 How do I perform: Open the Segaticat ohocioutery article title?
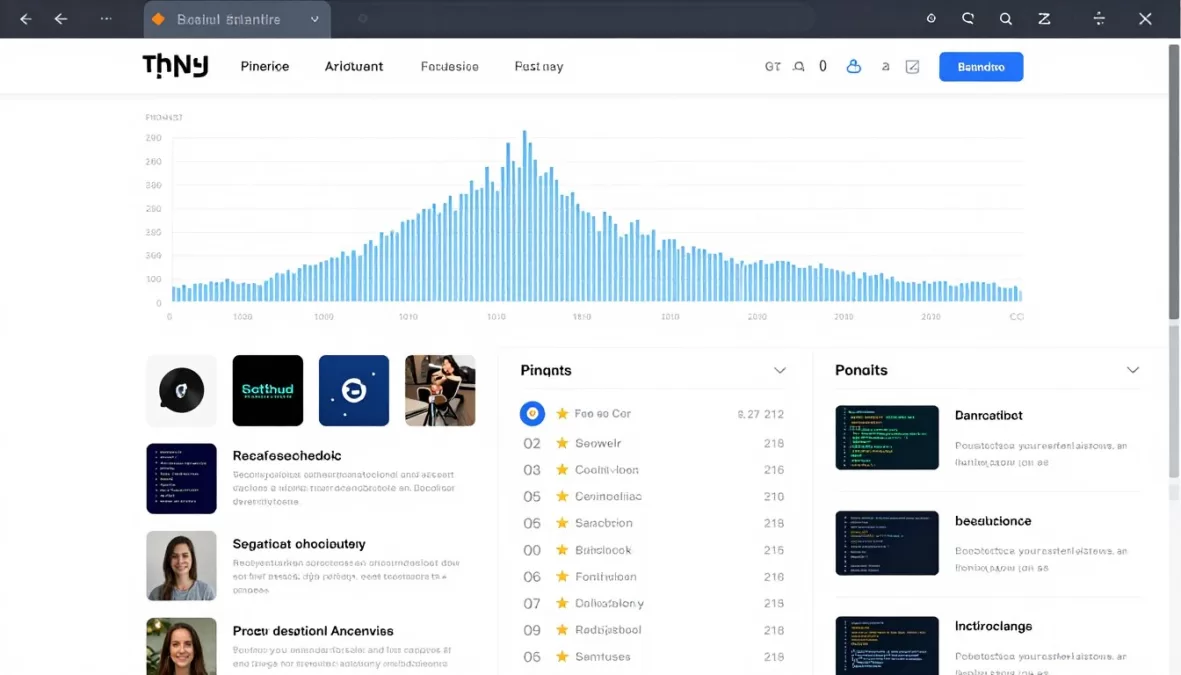click(298, 544)
